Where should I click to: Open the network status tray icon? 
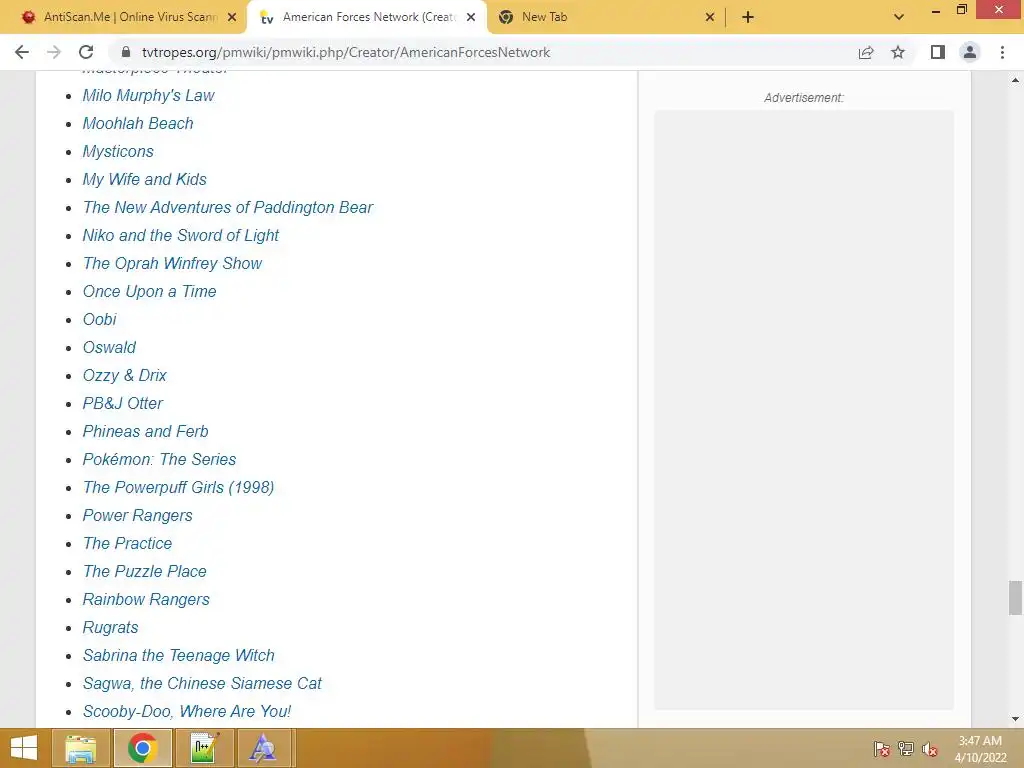click(906, 749)
